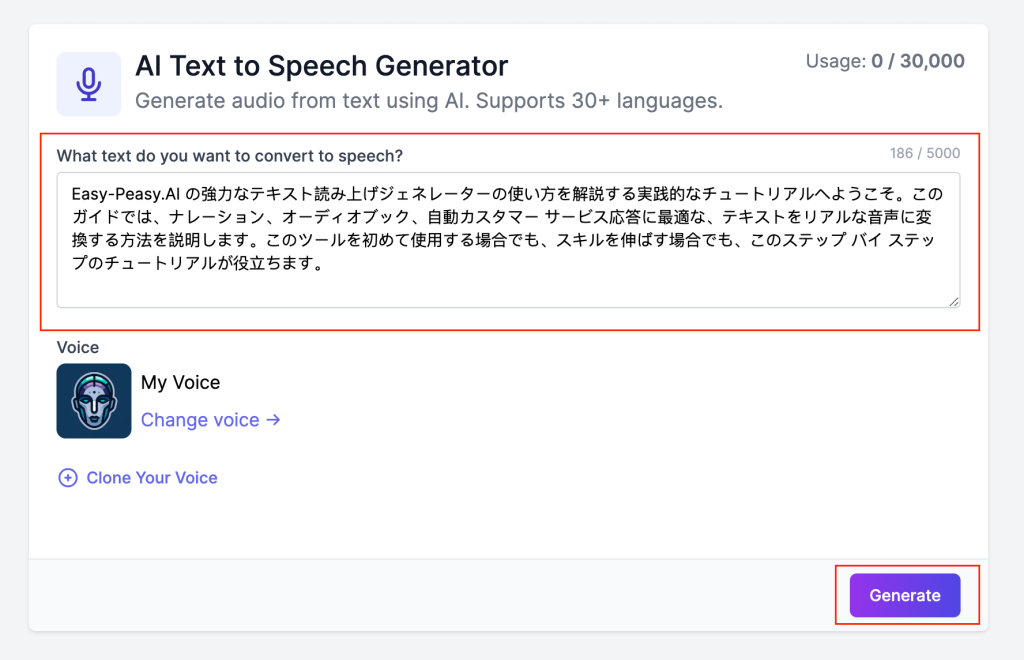This screenshot has width=1024, height=660.
Task: Click the AI Text to Speech Generator heading
Action: 322,67
